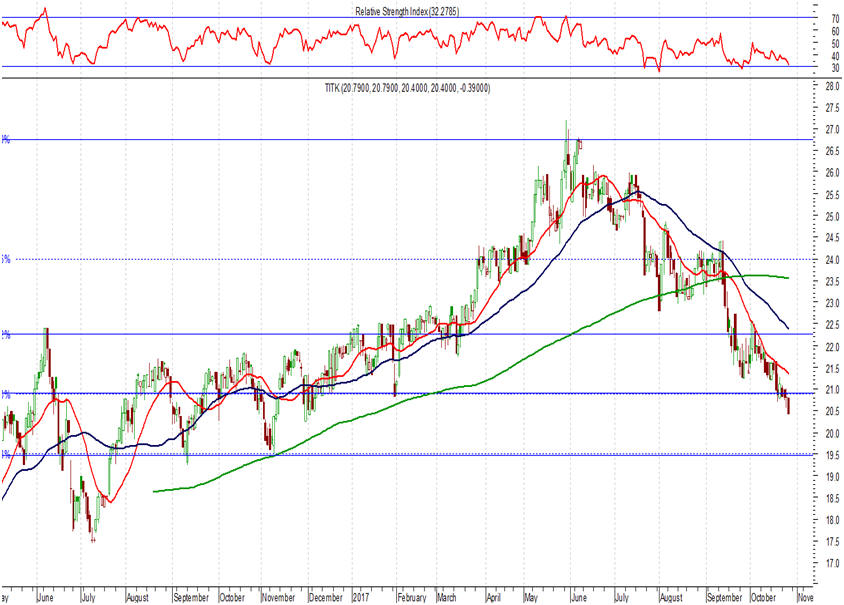Click the Relative Strength Index title label
This screenshot has height=605, width=844.
(x=407, y=11)
